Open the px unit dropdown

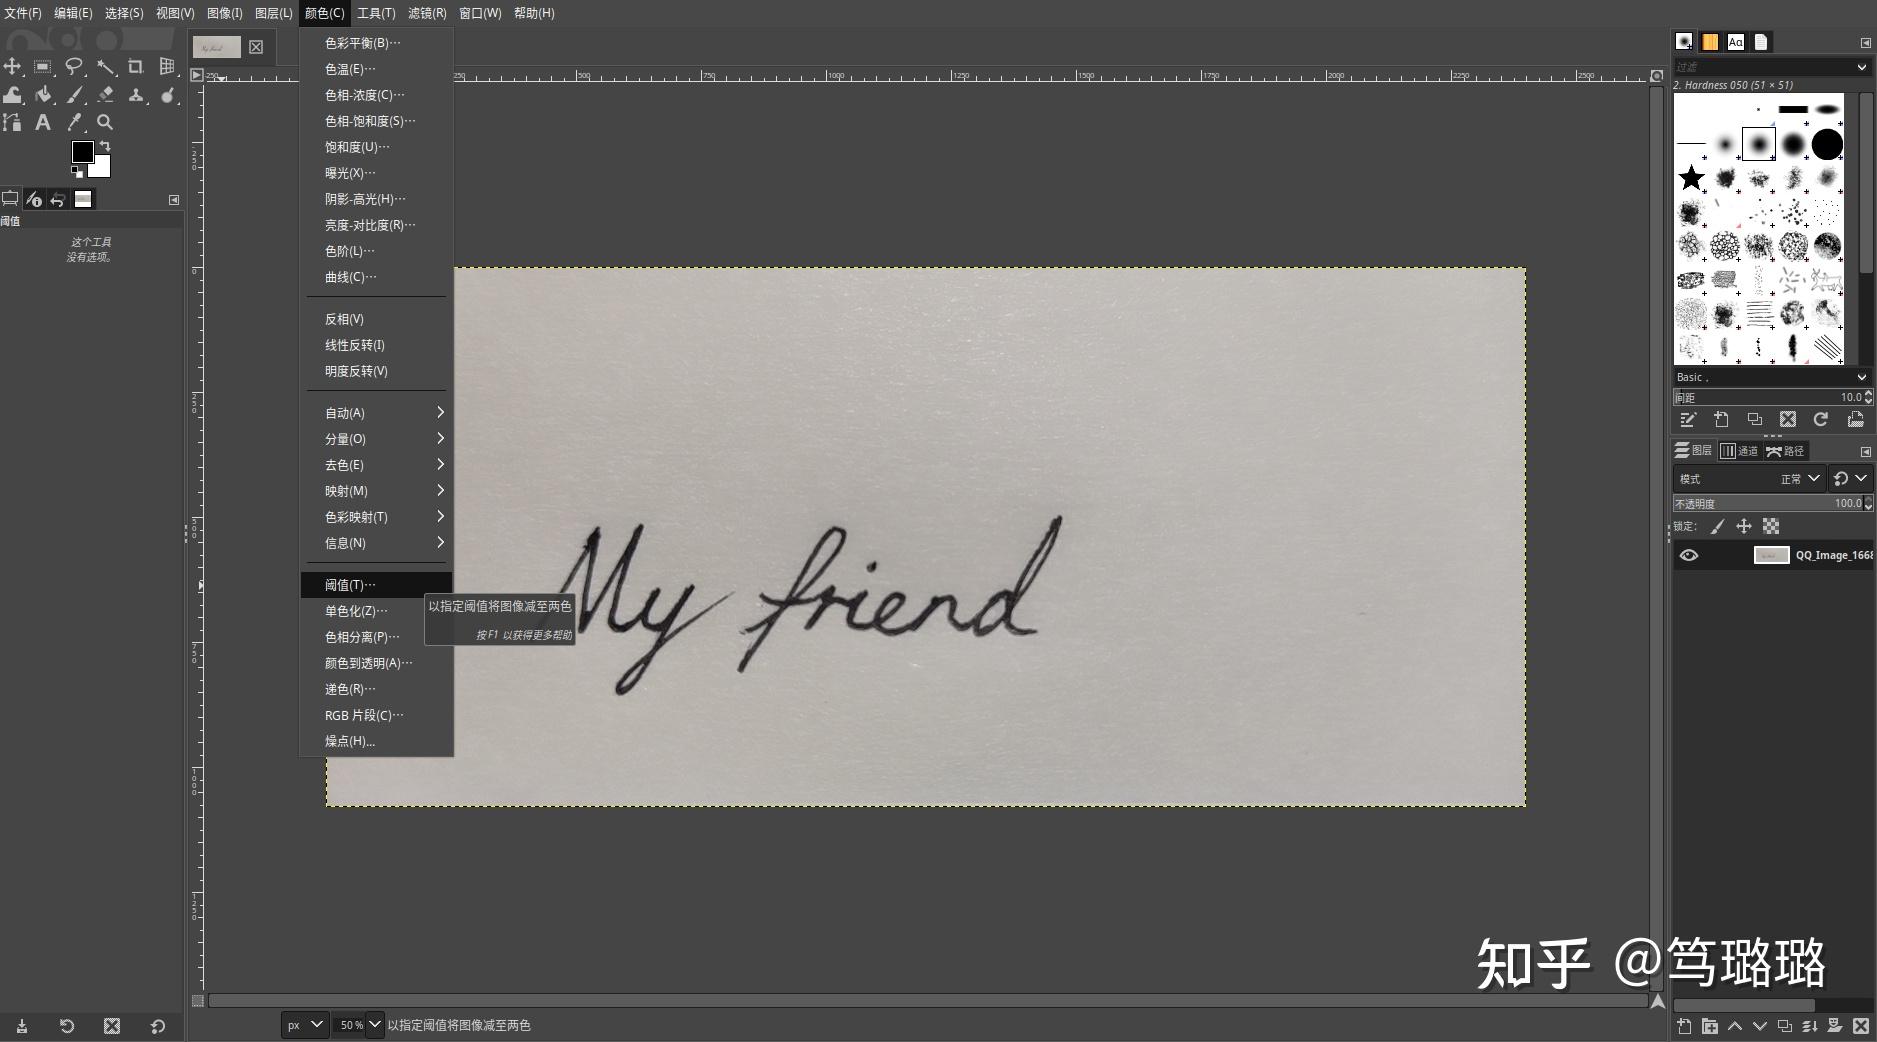304,1025
